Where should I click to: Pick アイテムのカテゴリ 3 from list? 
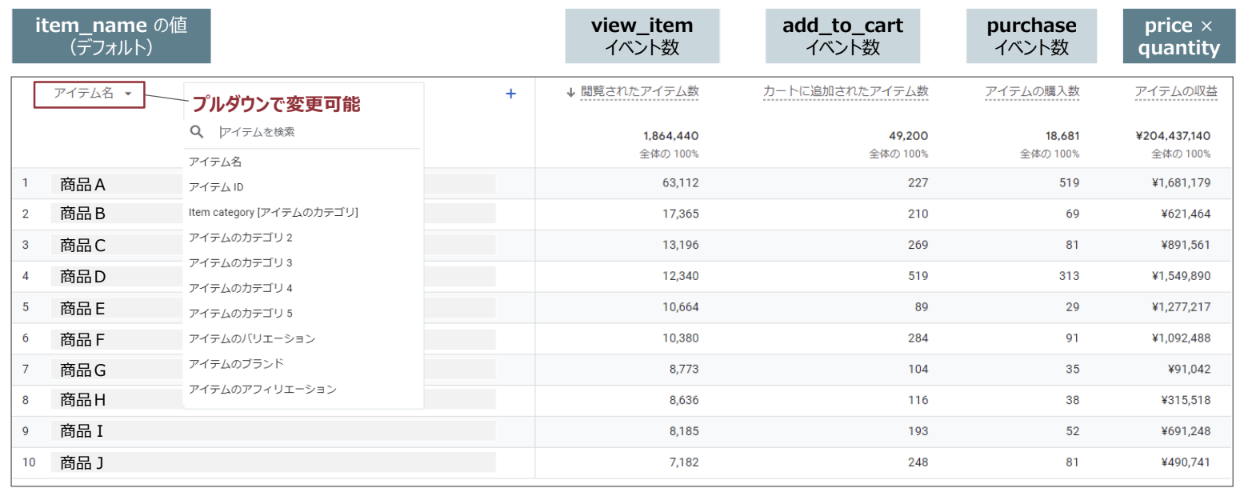[240, 263]
